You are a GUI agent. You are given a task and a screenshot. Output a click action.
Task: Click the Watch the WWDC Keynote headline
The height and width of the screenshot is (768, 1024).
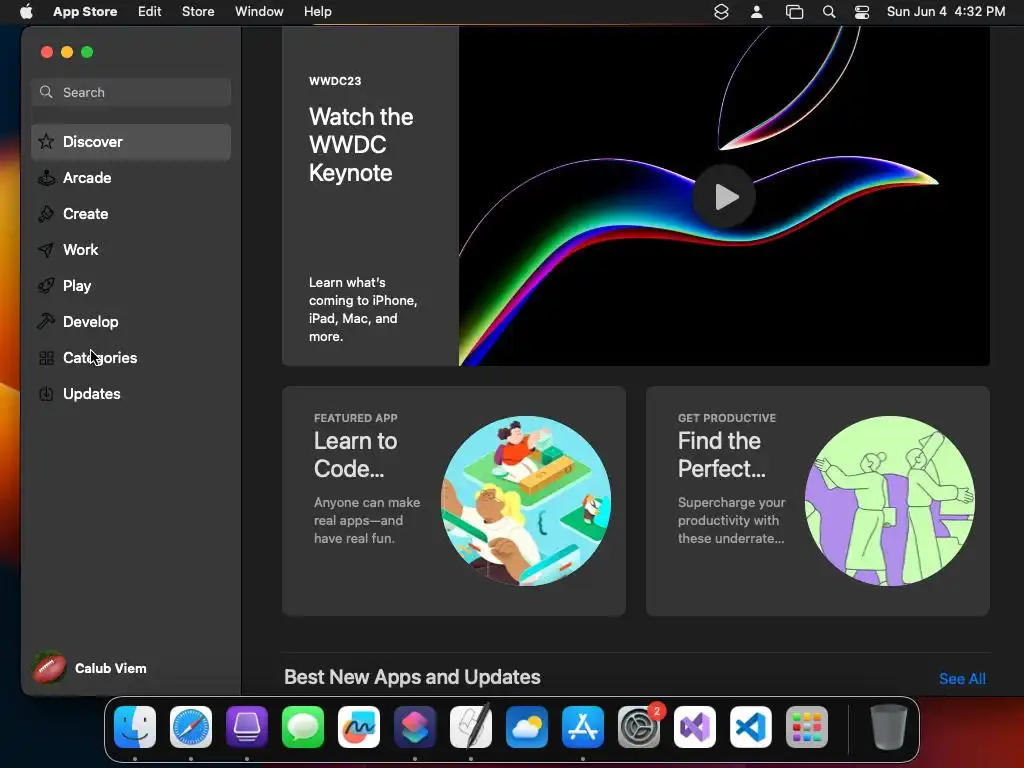click(x=360, y=145)
